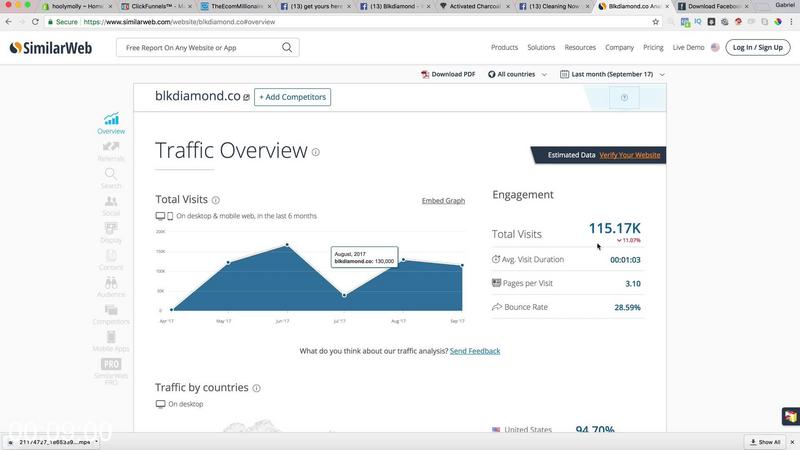Click the info icon next to Traffic by countries
This screenshot has height=450, width=800.
[x=257, y=388]
